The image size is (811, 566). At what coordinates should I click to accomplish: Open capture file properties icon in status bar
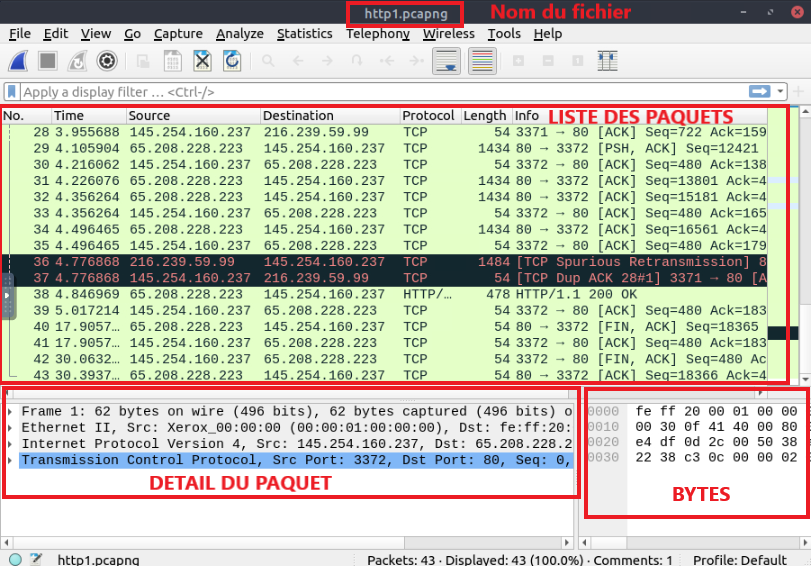(x=36, y=559)
